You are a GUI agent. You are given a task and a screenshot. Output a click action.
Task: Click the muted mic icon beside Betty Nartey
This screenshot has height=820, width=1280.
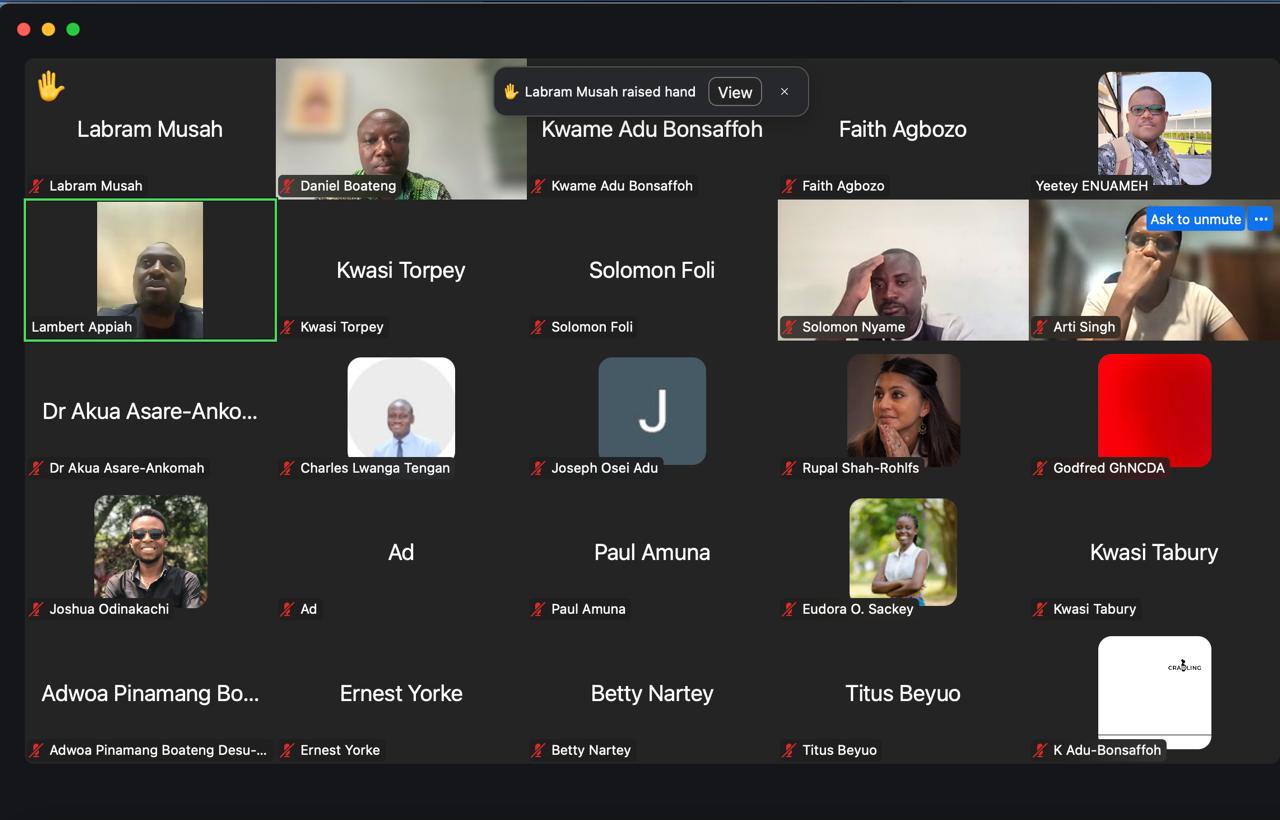pos(539,750)
